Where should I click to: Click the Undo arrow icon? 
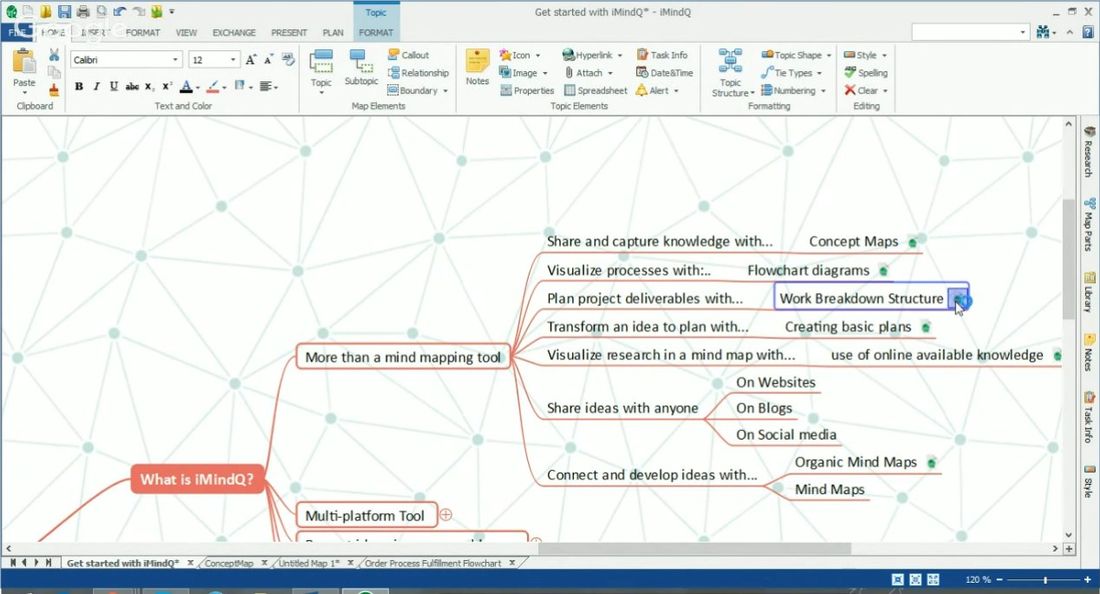[119, 11]
